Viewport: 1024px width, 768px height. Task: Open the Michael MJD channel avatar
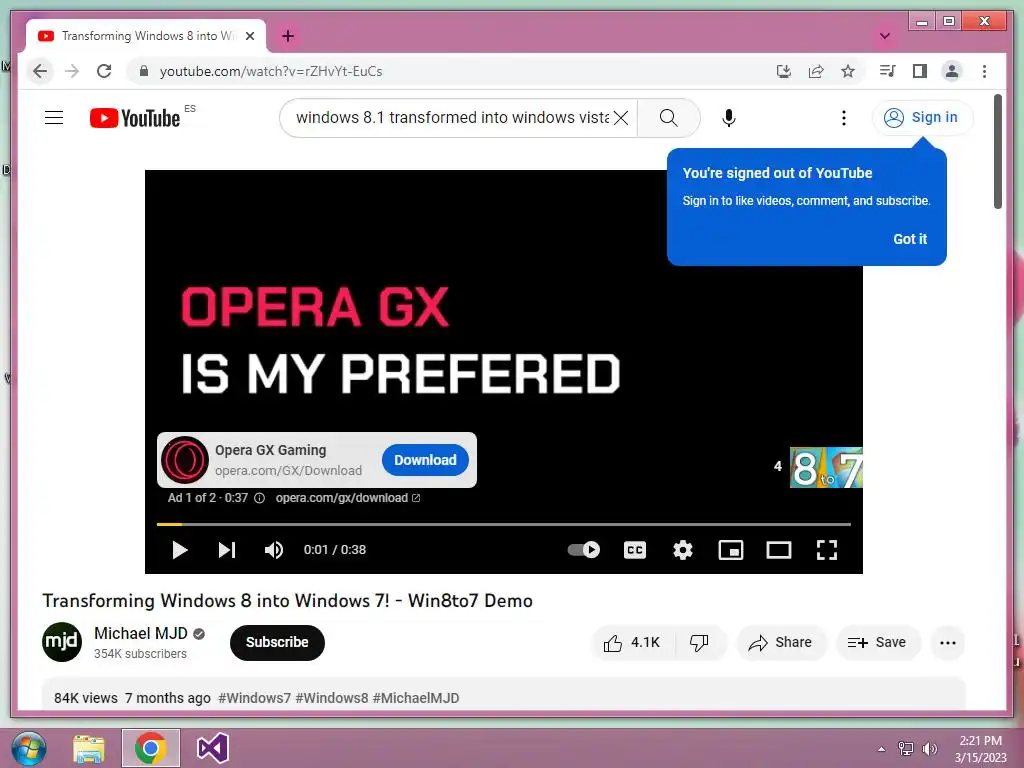62,642
